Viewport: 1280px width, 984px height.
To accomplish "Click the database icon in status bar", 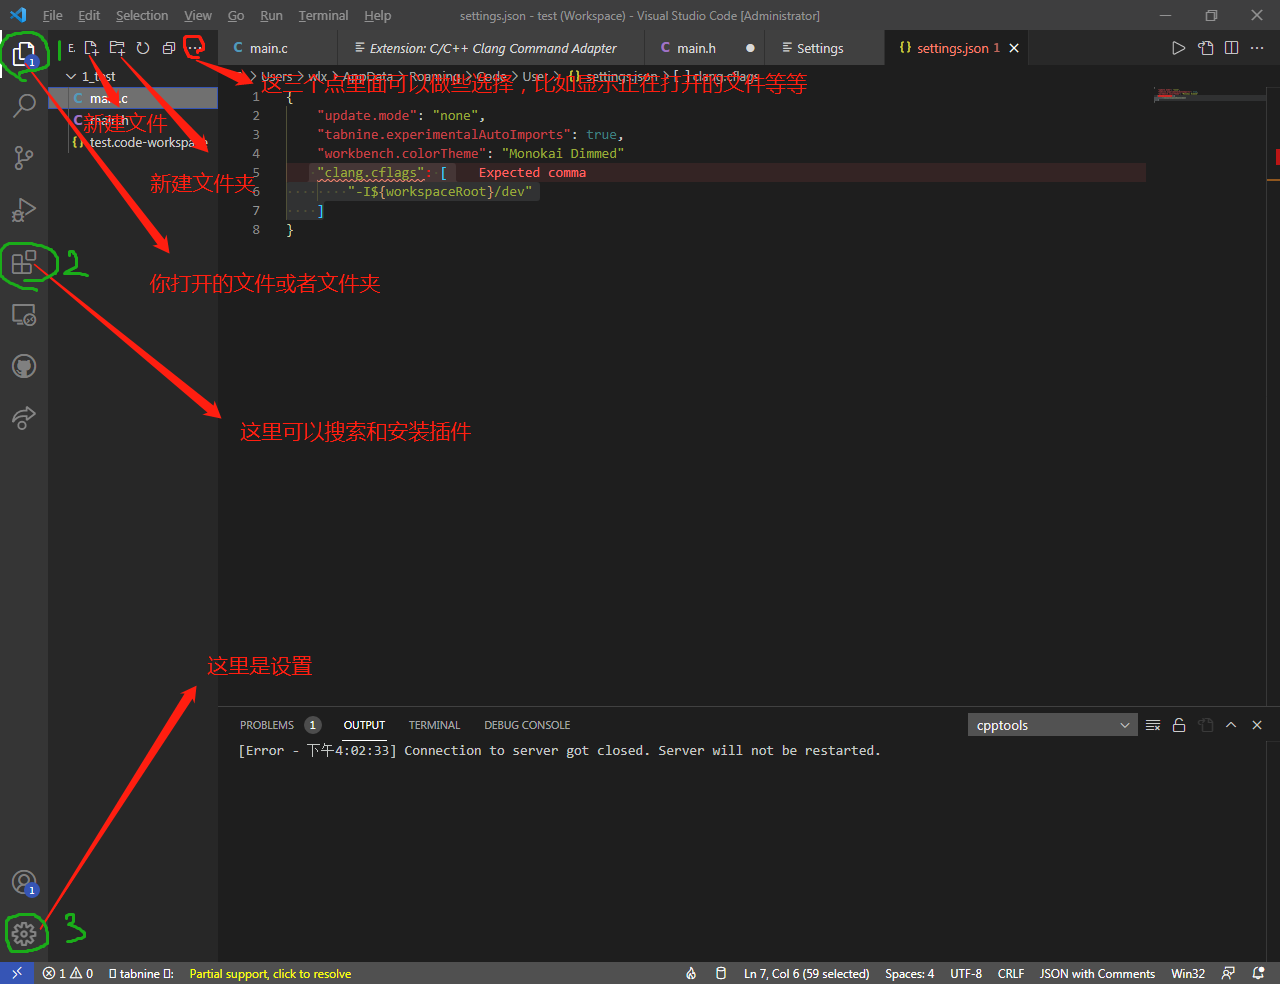I will [721, 973].
